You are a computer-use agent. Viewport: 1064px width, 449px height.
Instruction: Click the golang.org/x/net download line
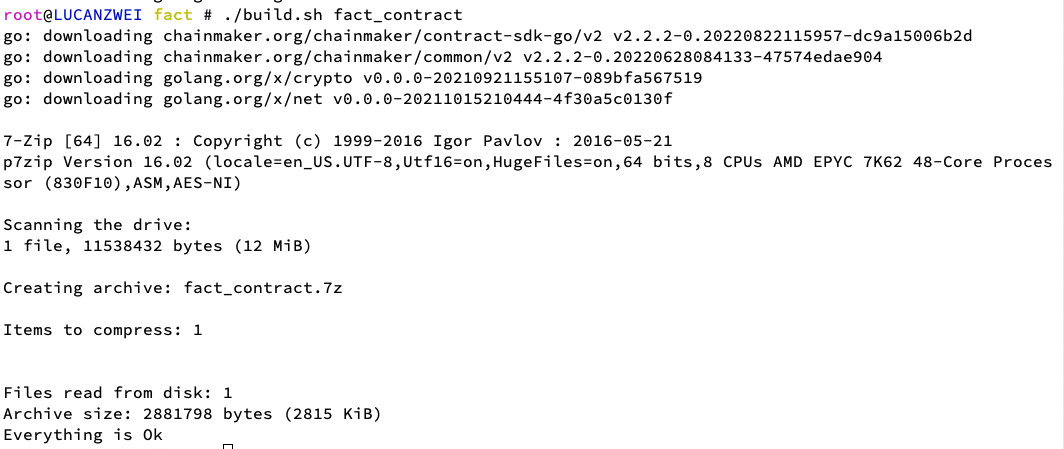pyautogui.click(x=337, y=99)
